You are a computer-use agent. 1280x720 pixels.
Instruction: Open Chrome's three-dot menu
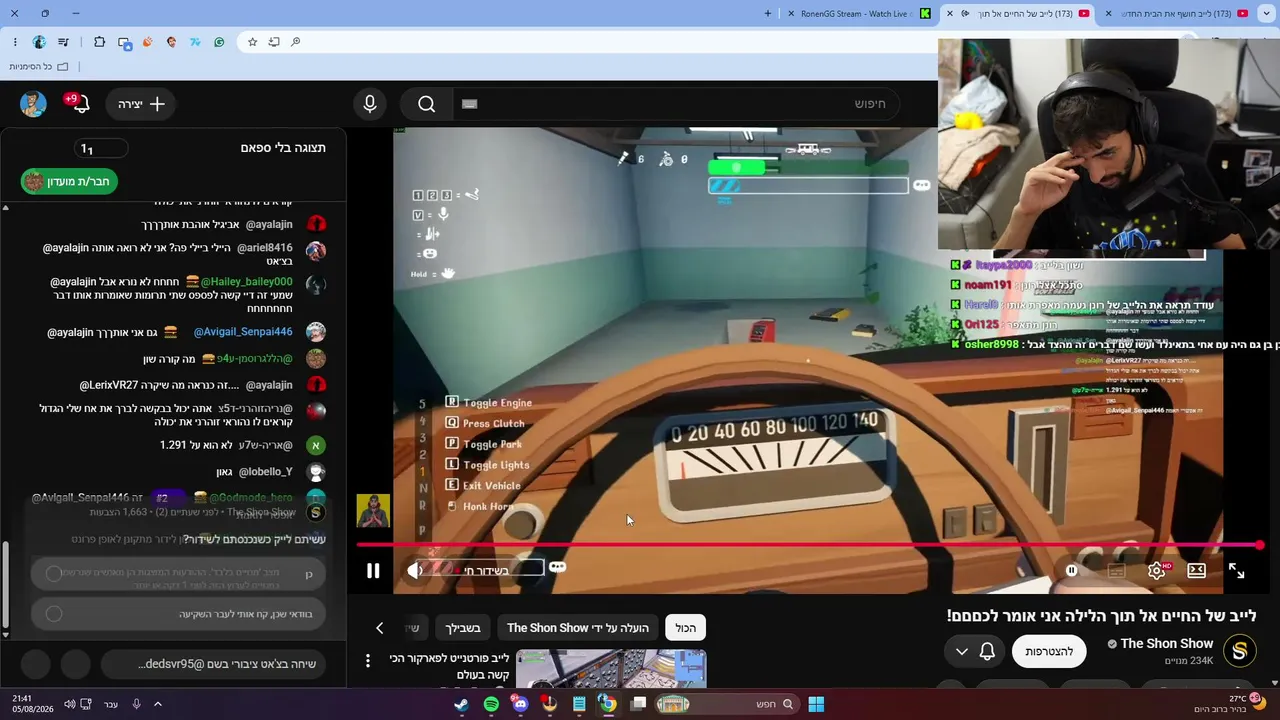tap(15, 42)
